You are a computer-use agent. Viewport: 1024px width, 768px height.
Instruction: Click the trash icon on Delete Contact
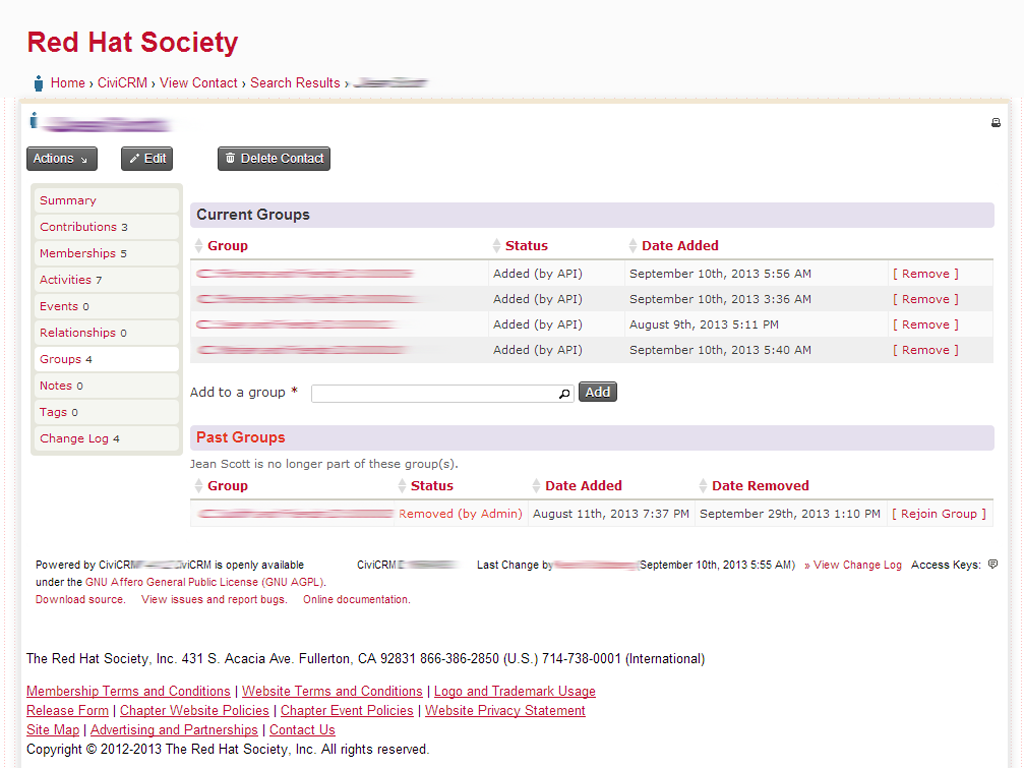point(231,158)
